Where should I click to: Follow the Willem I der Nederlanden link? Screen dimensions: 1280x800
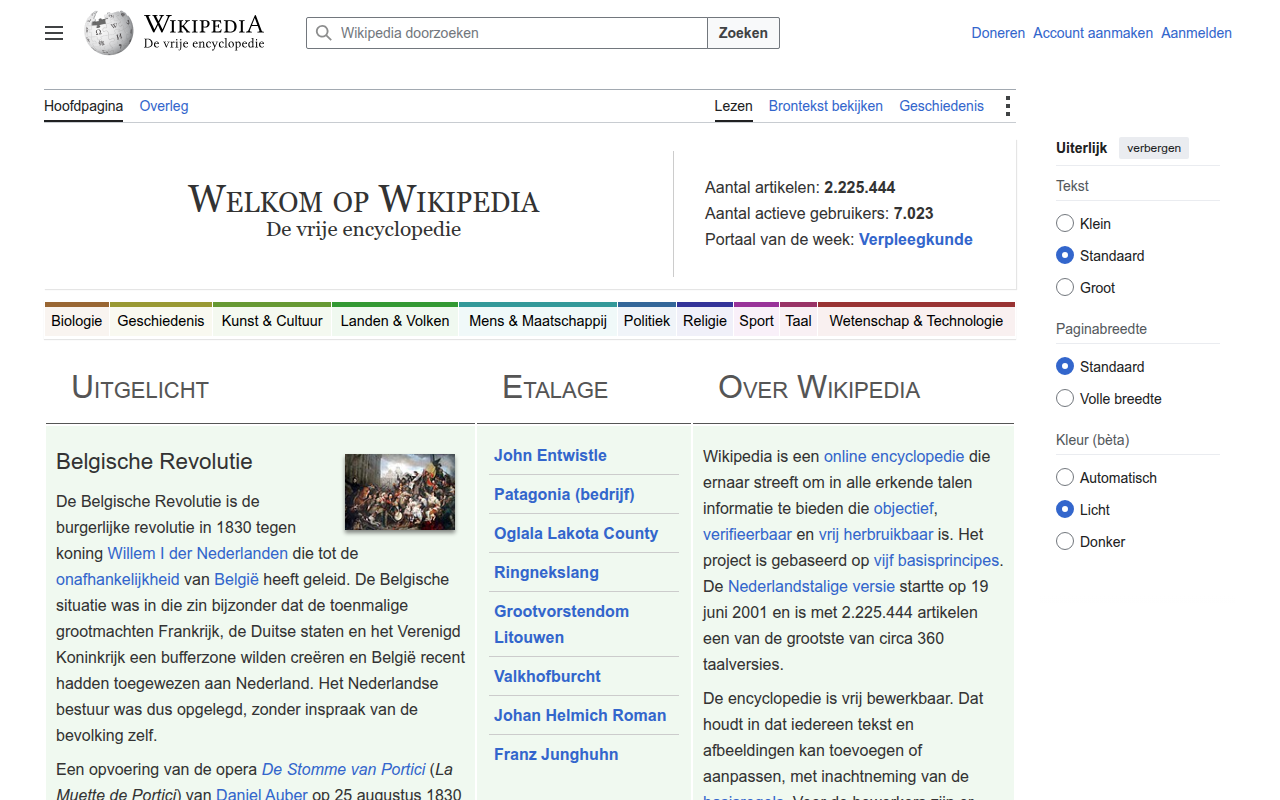coord(198,554)
